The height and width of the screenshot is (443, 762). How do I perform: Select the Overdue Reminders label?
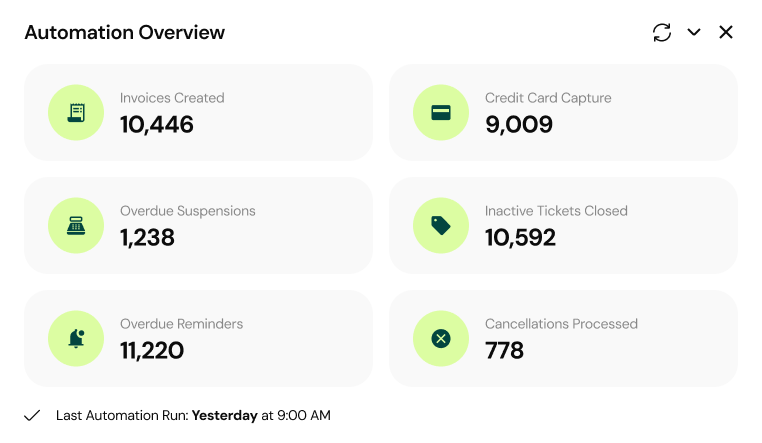pyautogui.click(x=181, y=324)
